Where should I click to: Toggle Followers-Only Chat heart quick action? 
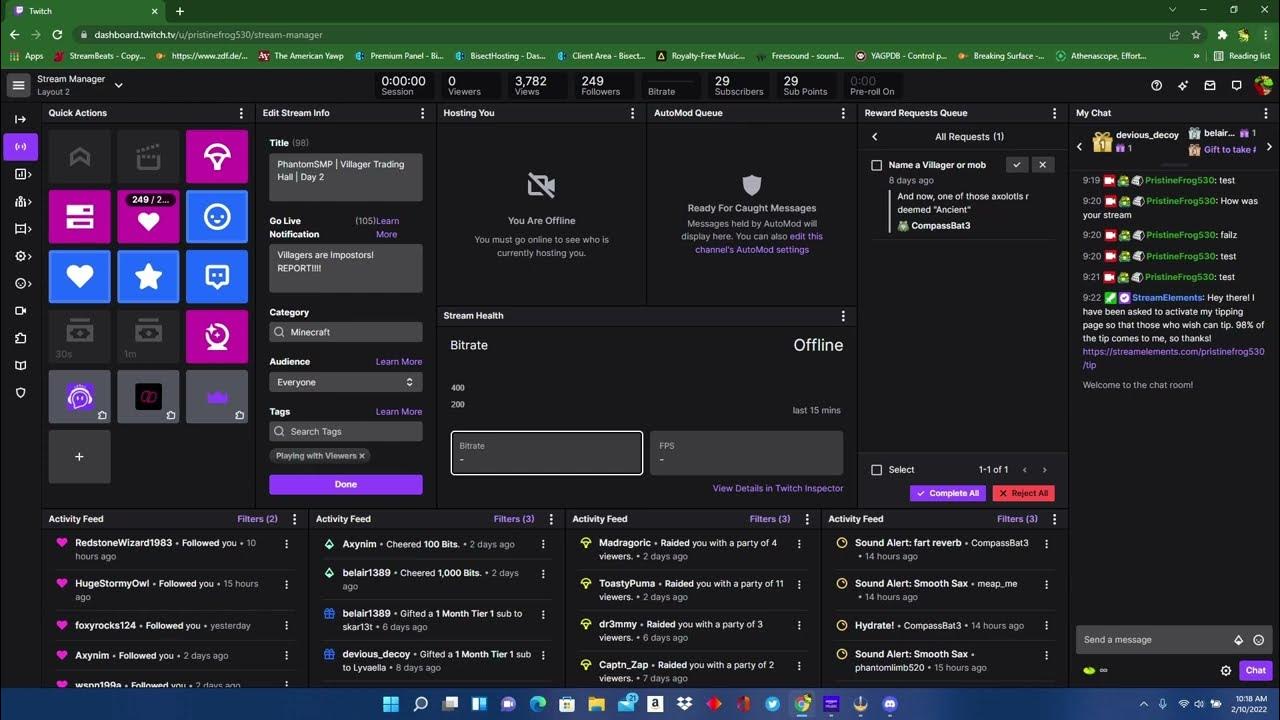[79, 276]
